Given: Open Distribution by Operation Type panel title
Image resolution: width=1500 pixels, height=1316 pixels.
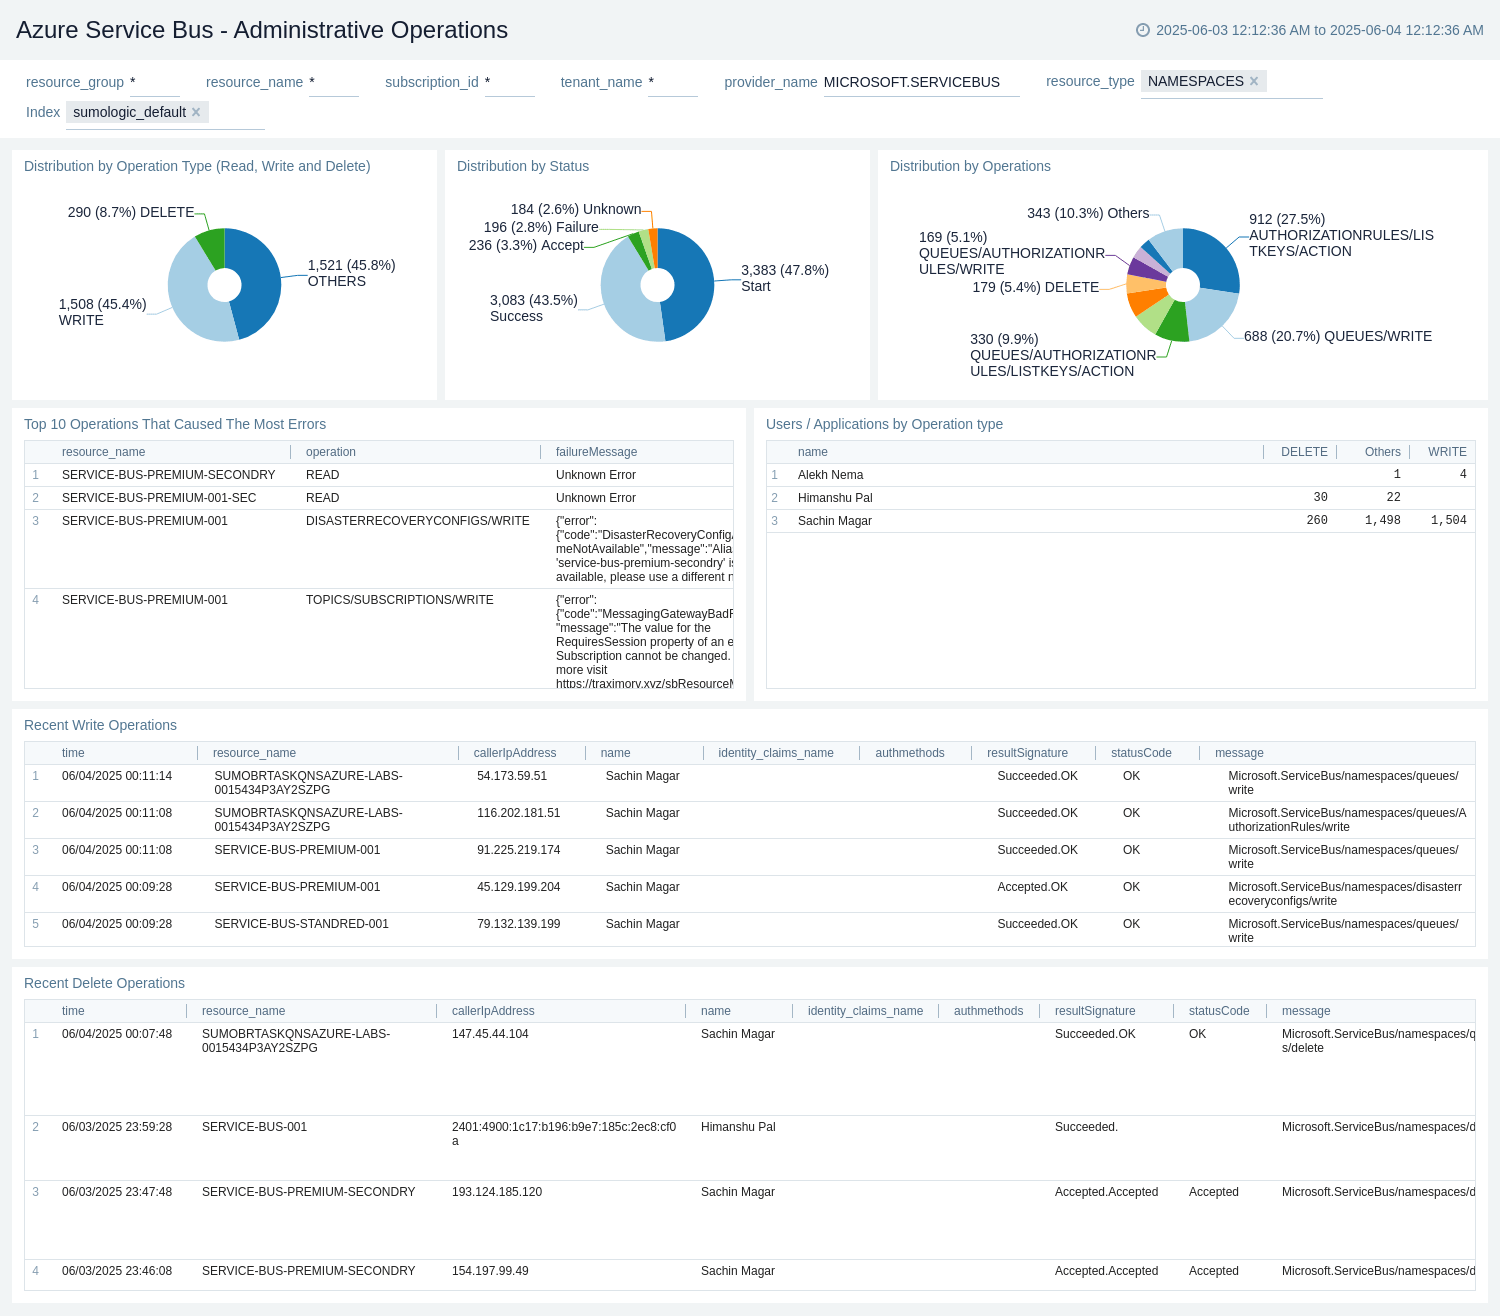Looking at the screenshot, I should [x=197, y=166].
